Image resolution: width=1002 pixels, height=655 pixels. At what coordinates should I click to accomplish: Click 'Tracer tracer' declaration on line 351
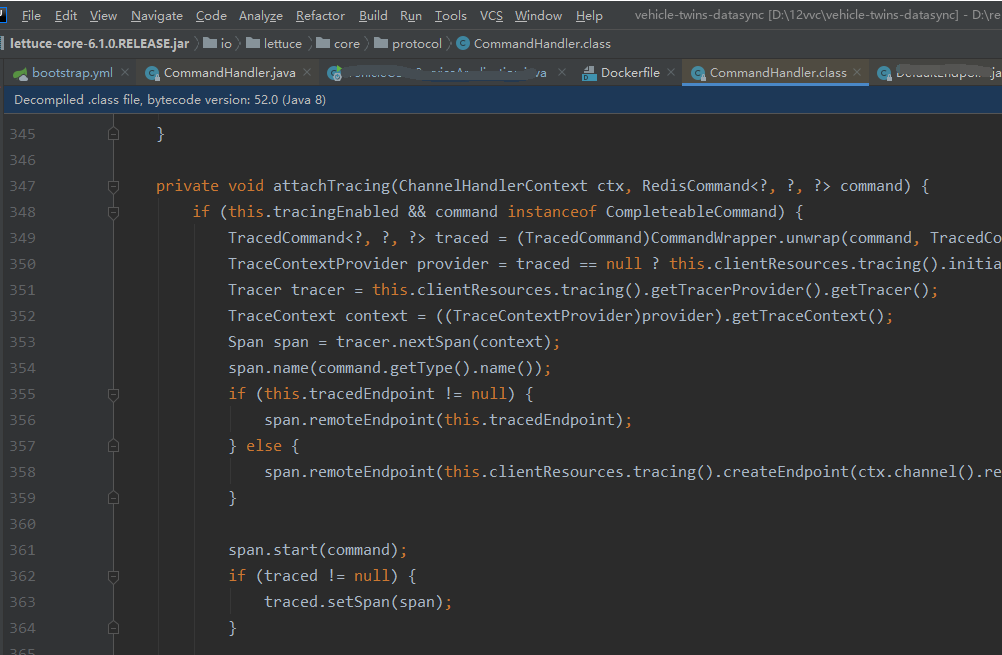[x=286, y=290]
